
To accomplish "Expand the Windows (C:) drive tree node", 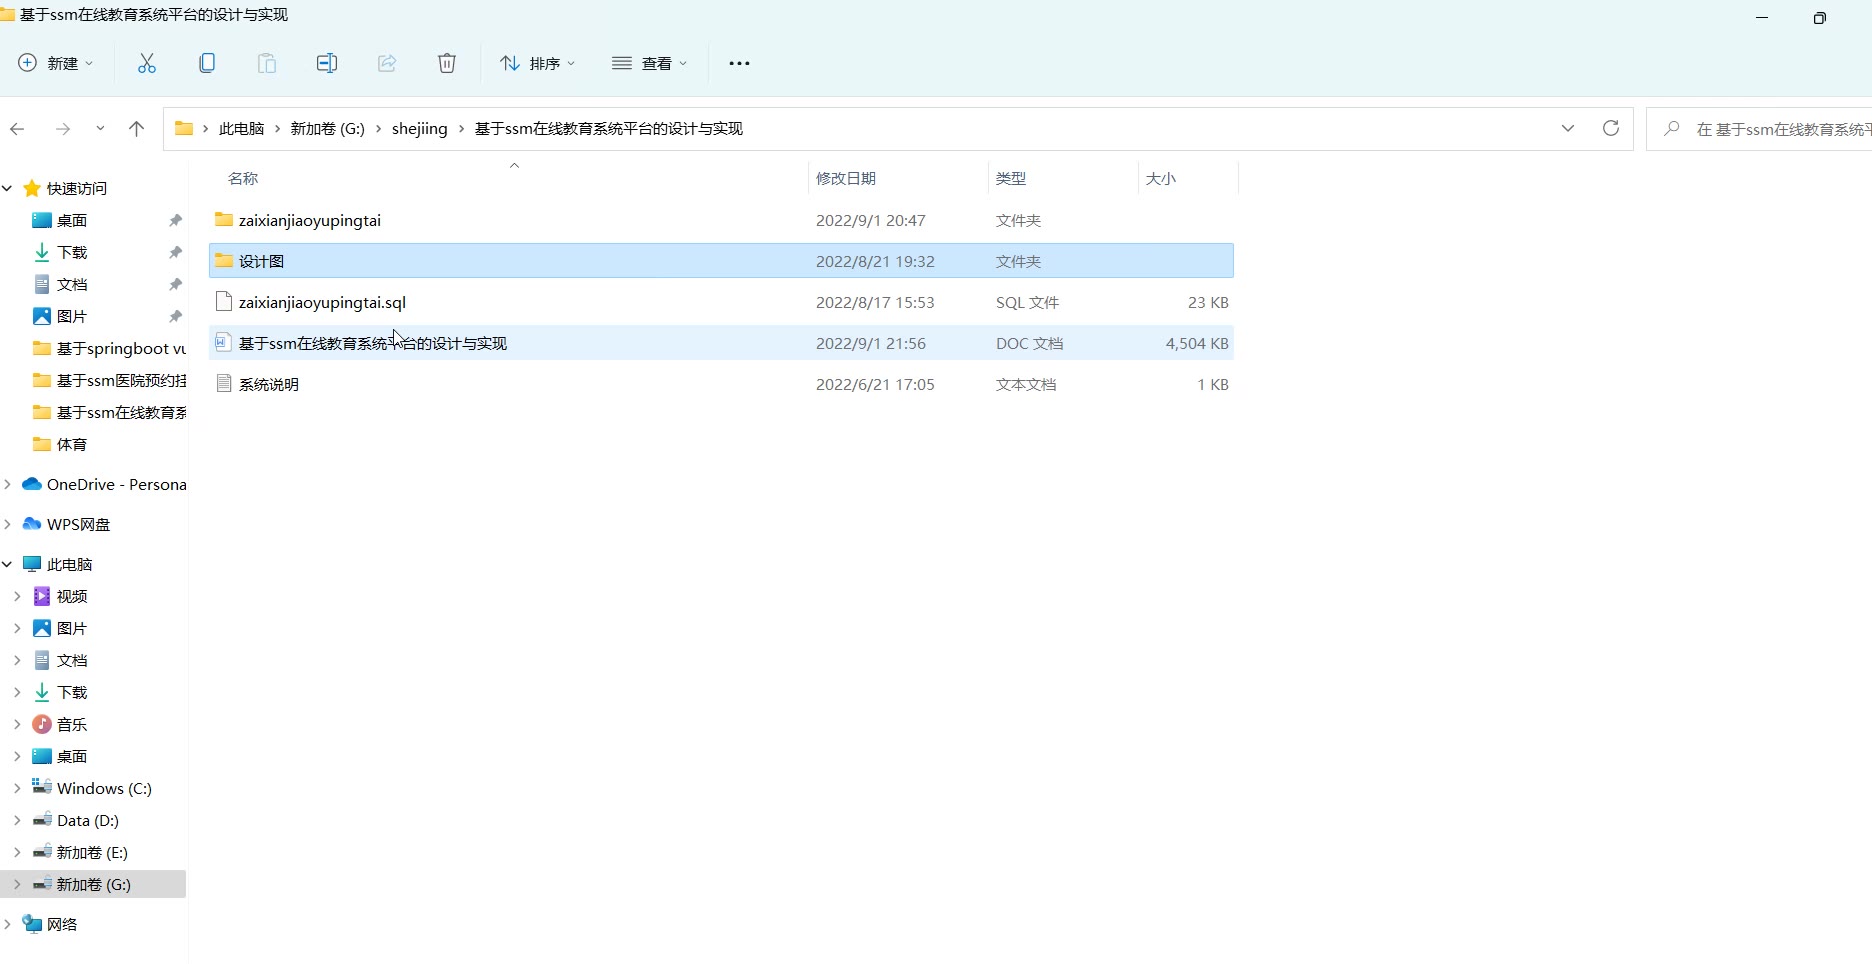I will pyautogui.click(x=17, y=788).
